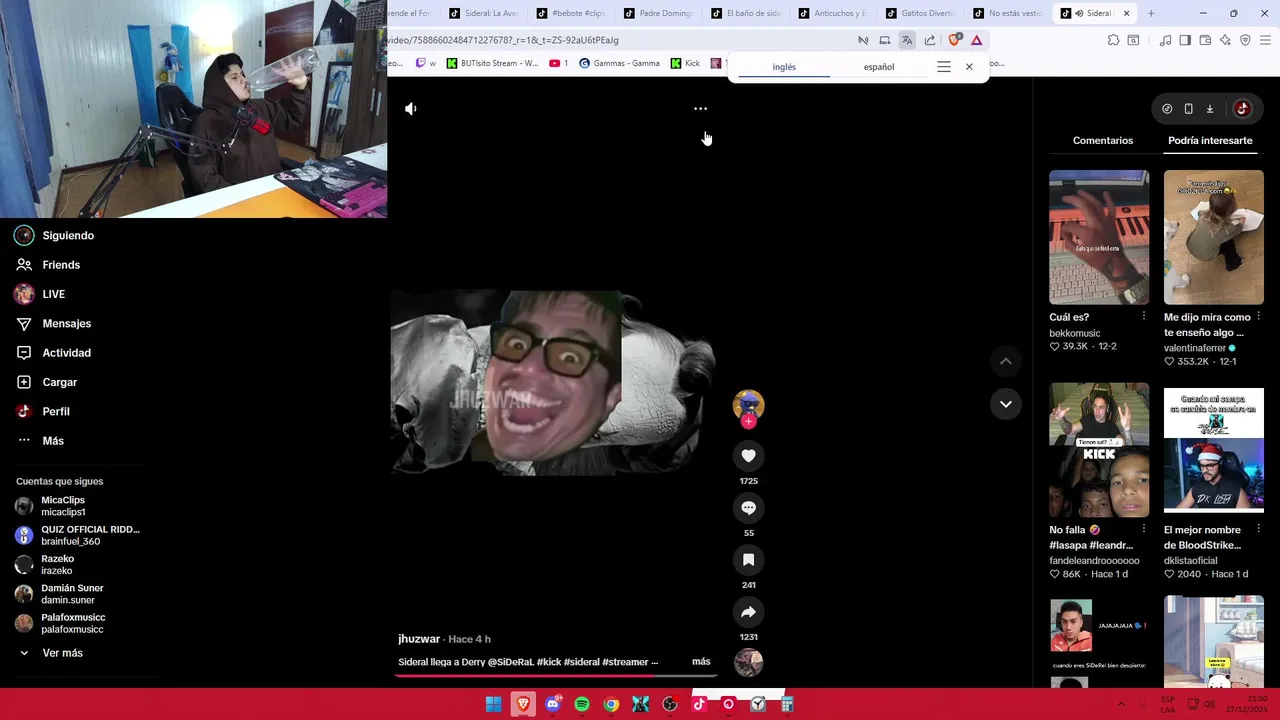Click the Brave Rewards triangle icon

tap(977, 40)
